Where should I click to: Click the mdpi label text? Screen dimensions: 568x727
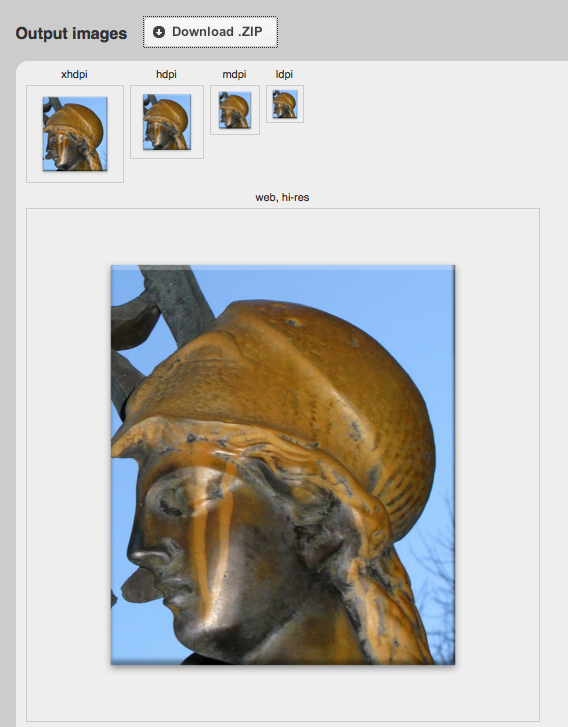tap(234, 74)
